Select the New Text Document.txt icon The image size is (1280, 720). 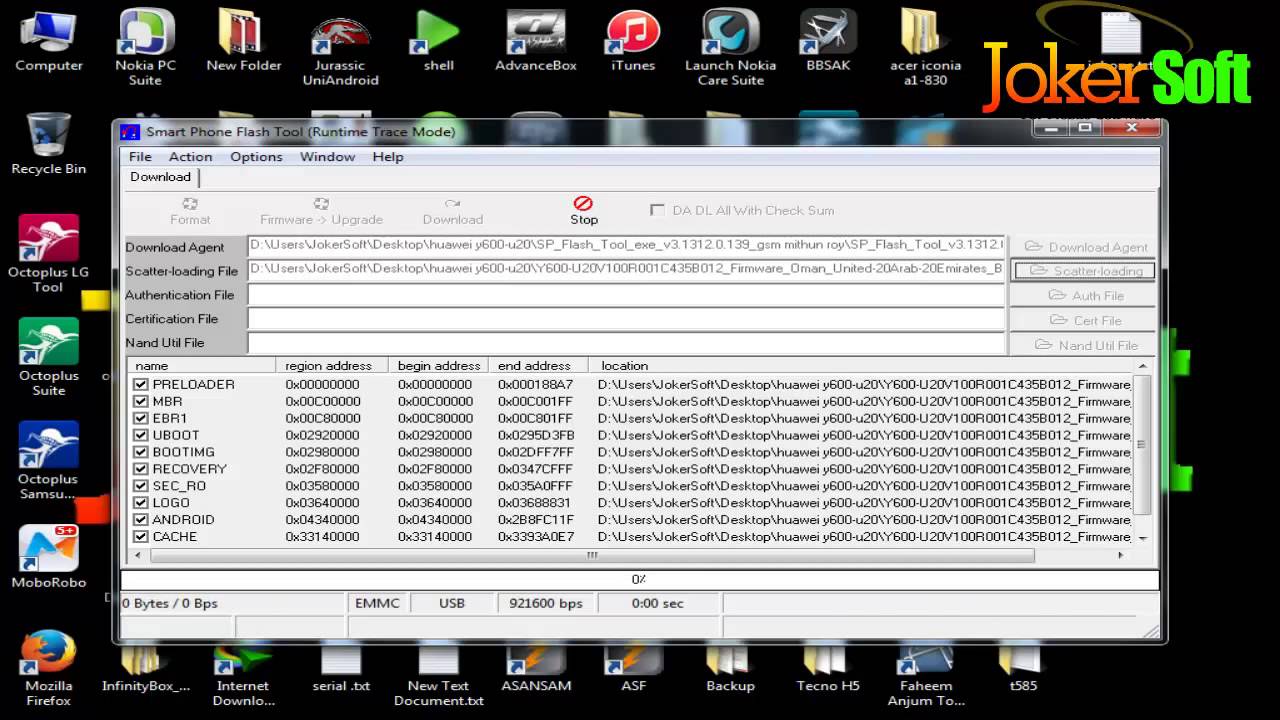[438, 676]
